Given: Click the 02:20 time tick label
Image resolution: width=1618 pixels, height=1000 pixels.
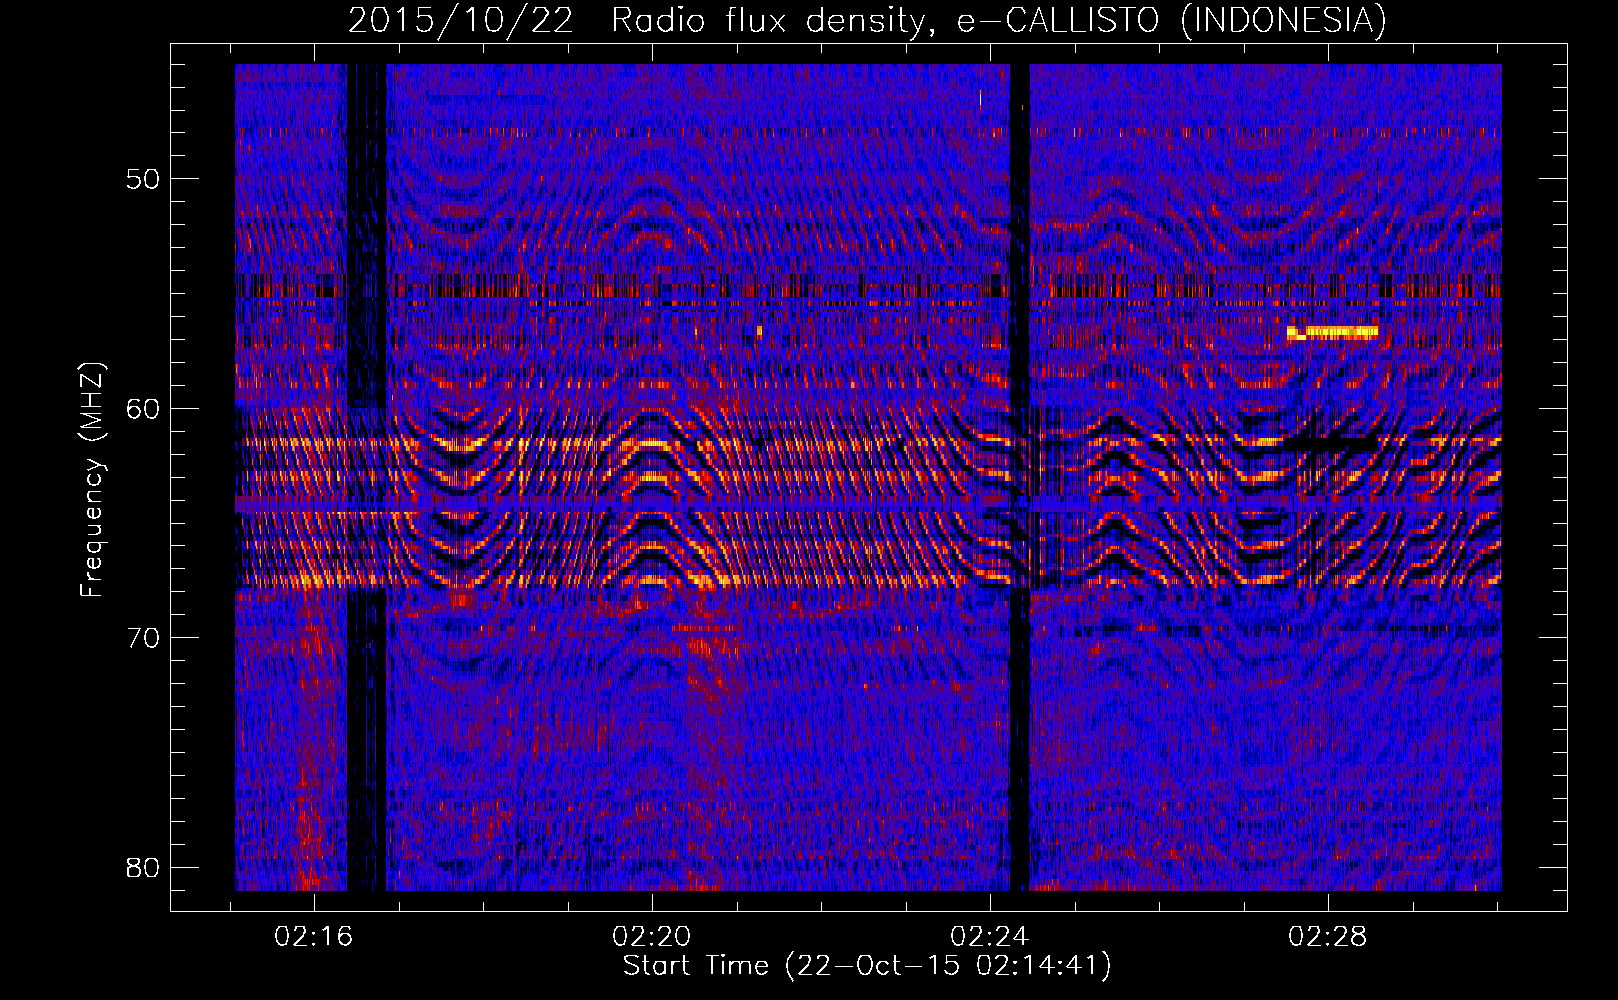Looking at the screenshot, I should 652,937.
